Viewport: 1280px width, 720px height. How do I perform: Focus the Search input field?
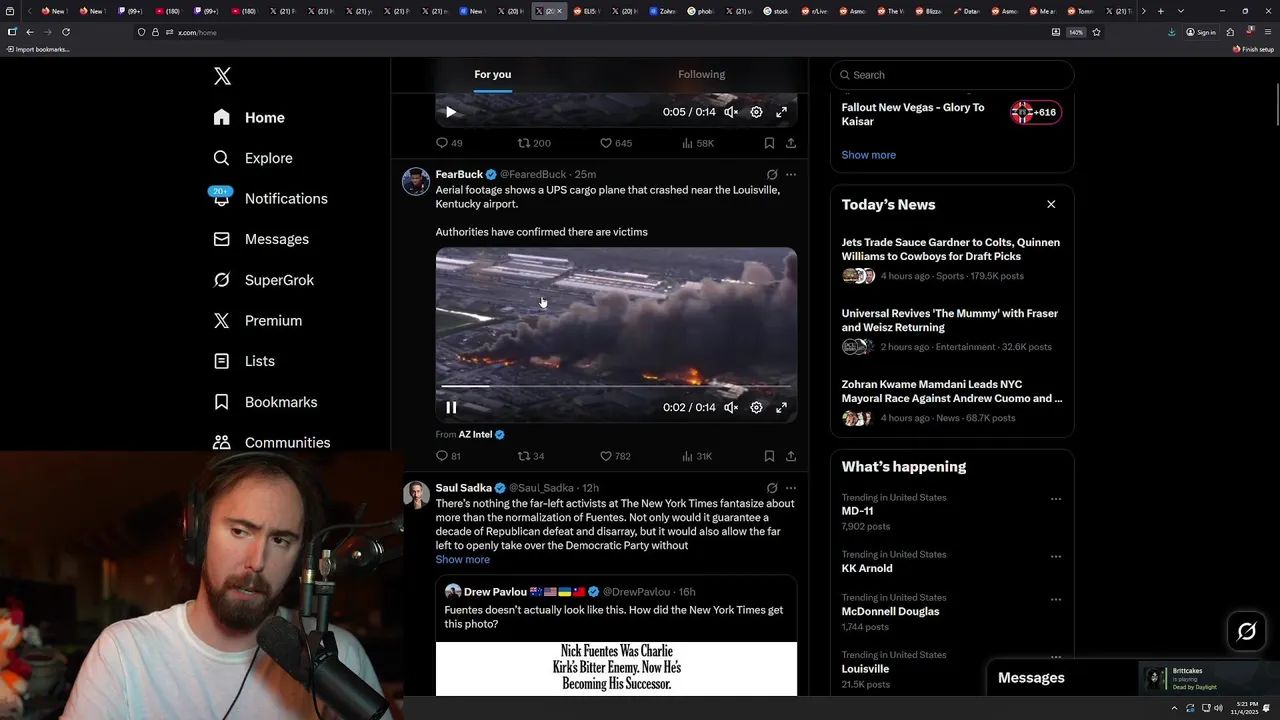952,75
